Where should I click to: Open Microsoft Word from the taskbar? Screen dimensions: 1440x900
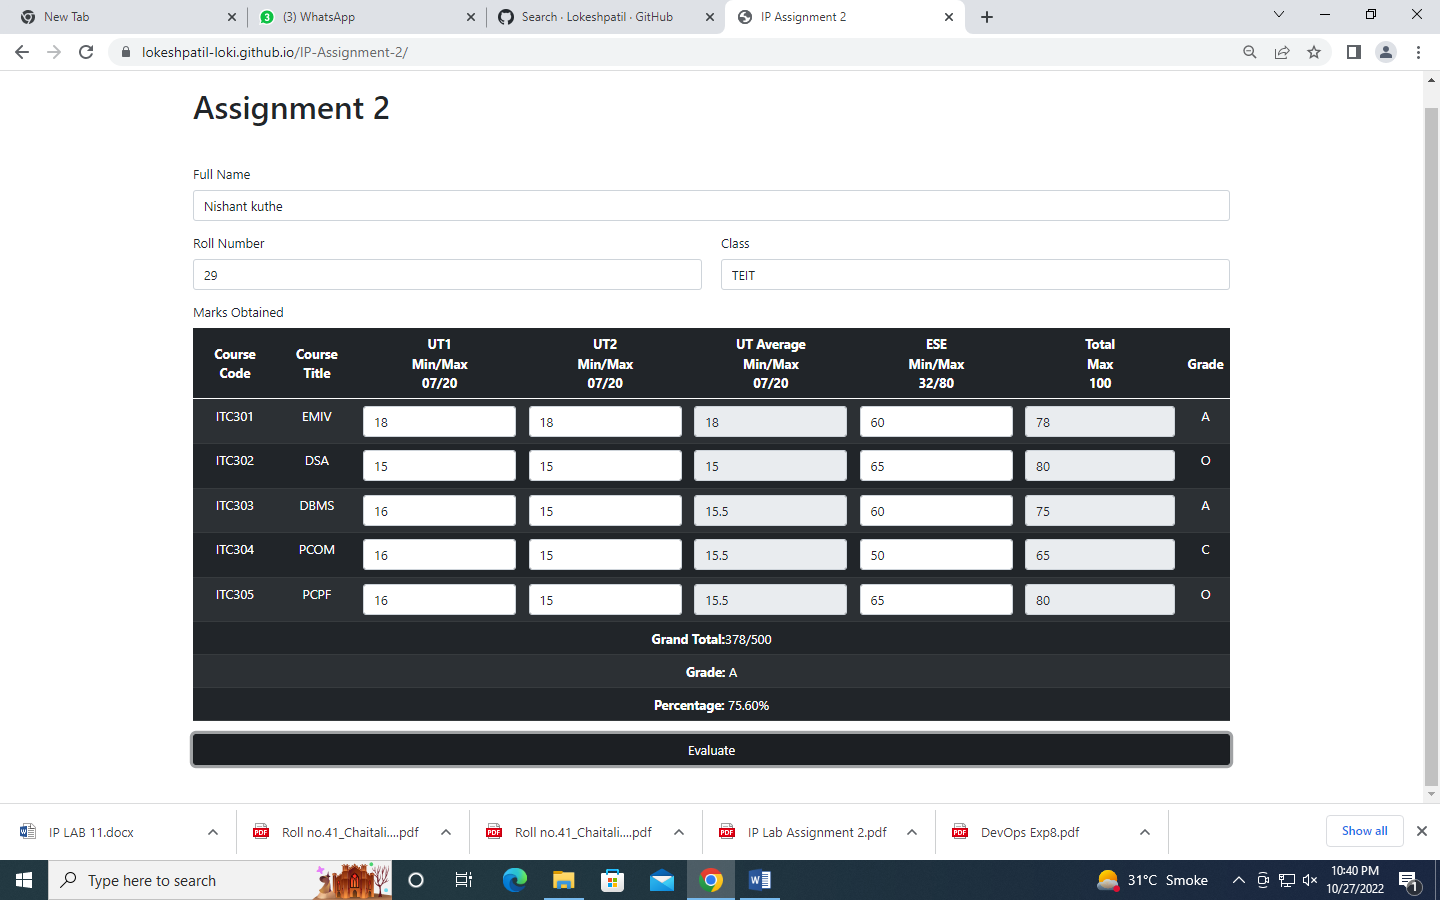(x=758, y=880)
